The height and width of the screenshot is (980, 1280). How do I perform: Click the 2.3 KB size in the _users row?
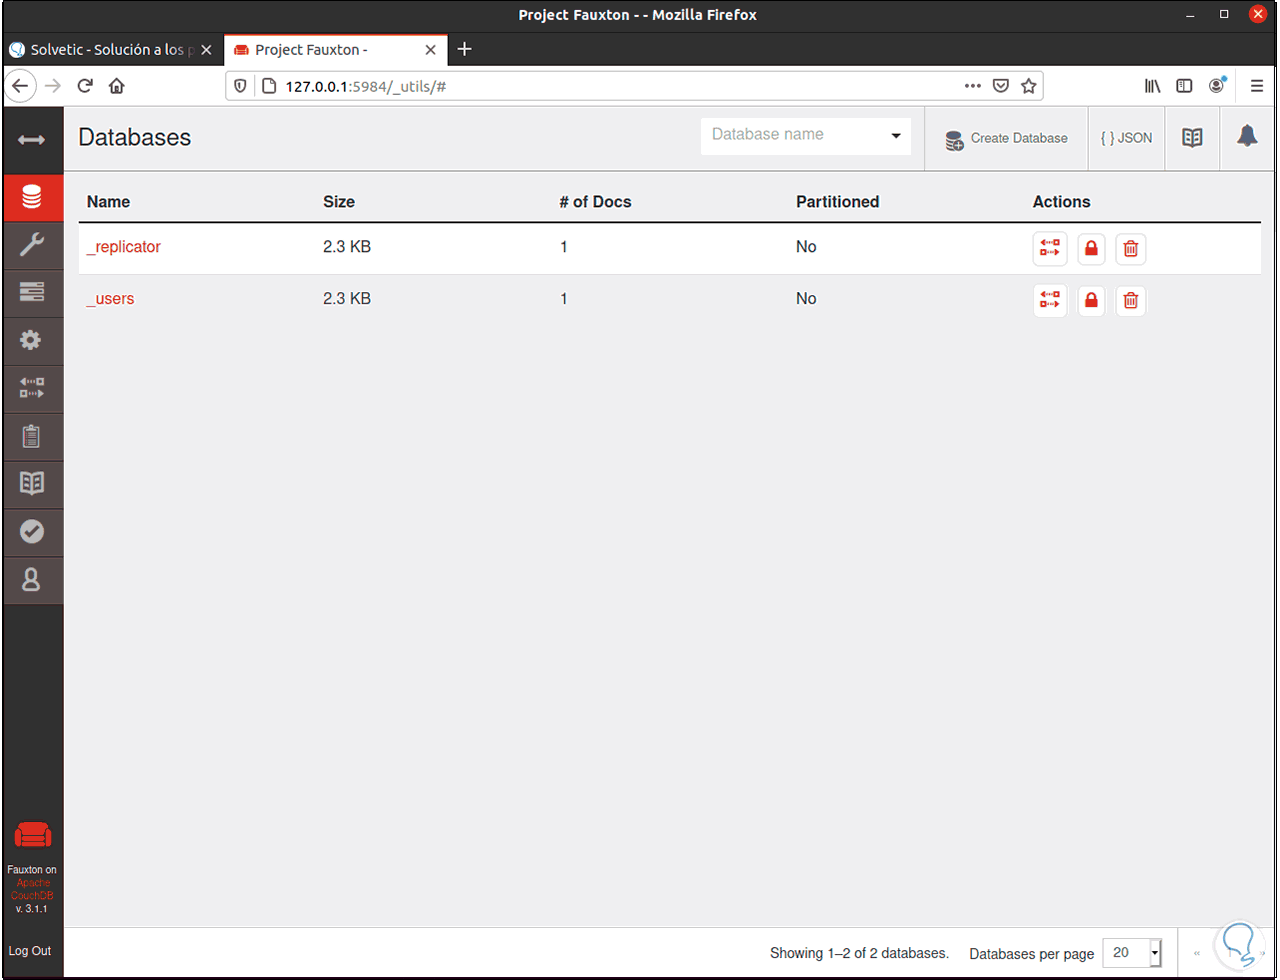[x=347, y=299]
